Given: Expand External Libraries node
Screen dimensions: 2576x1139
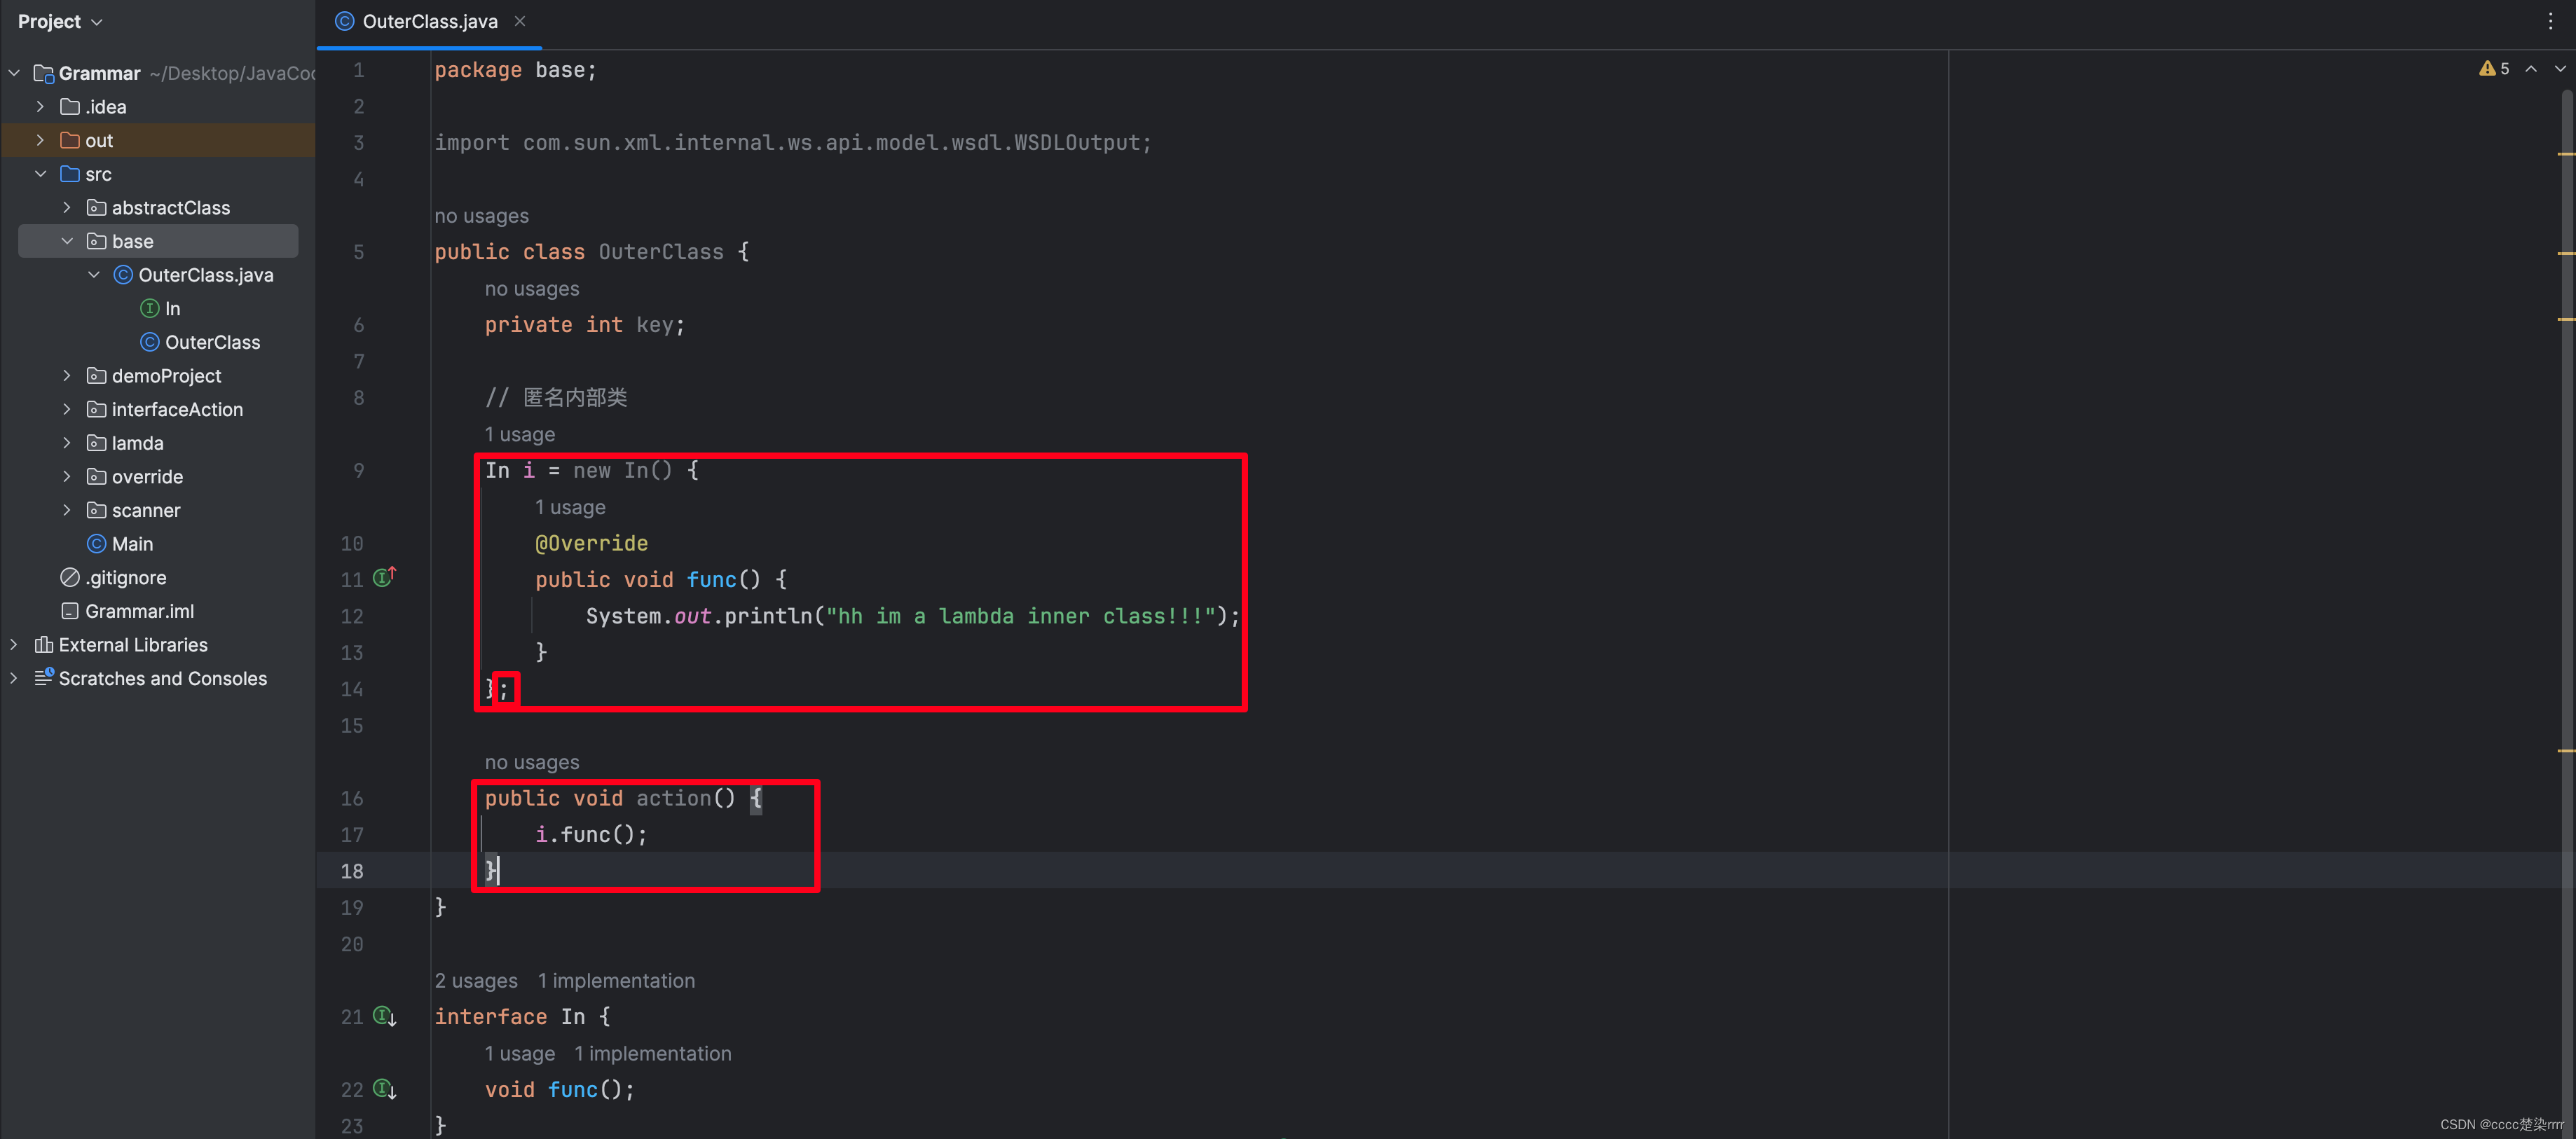Looking at the screenshot, I should pyautogui.click(x=14, y=645).
